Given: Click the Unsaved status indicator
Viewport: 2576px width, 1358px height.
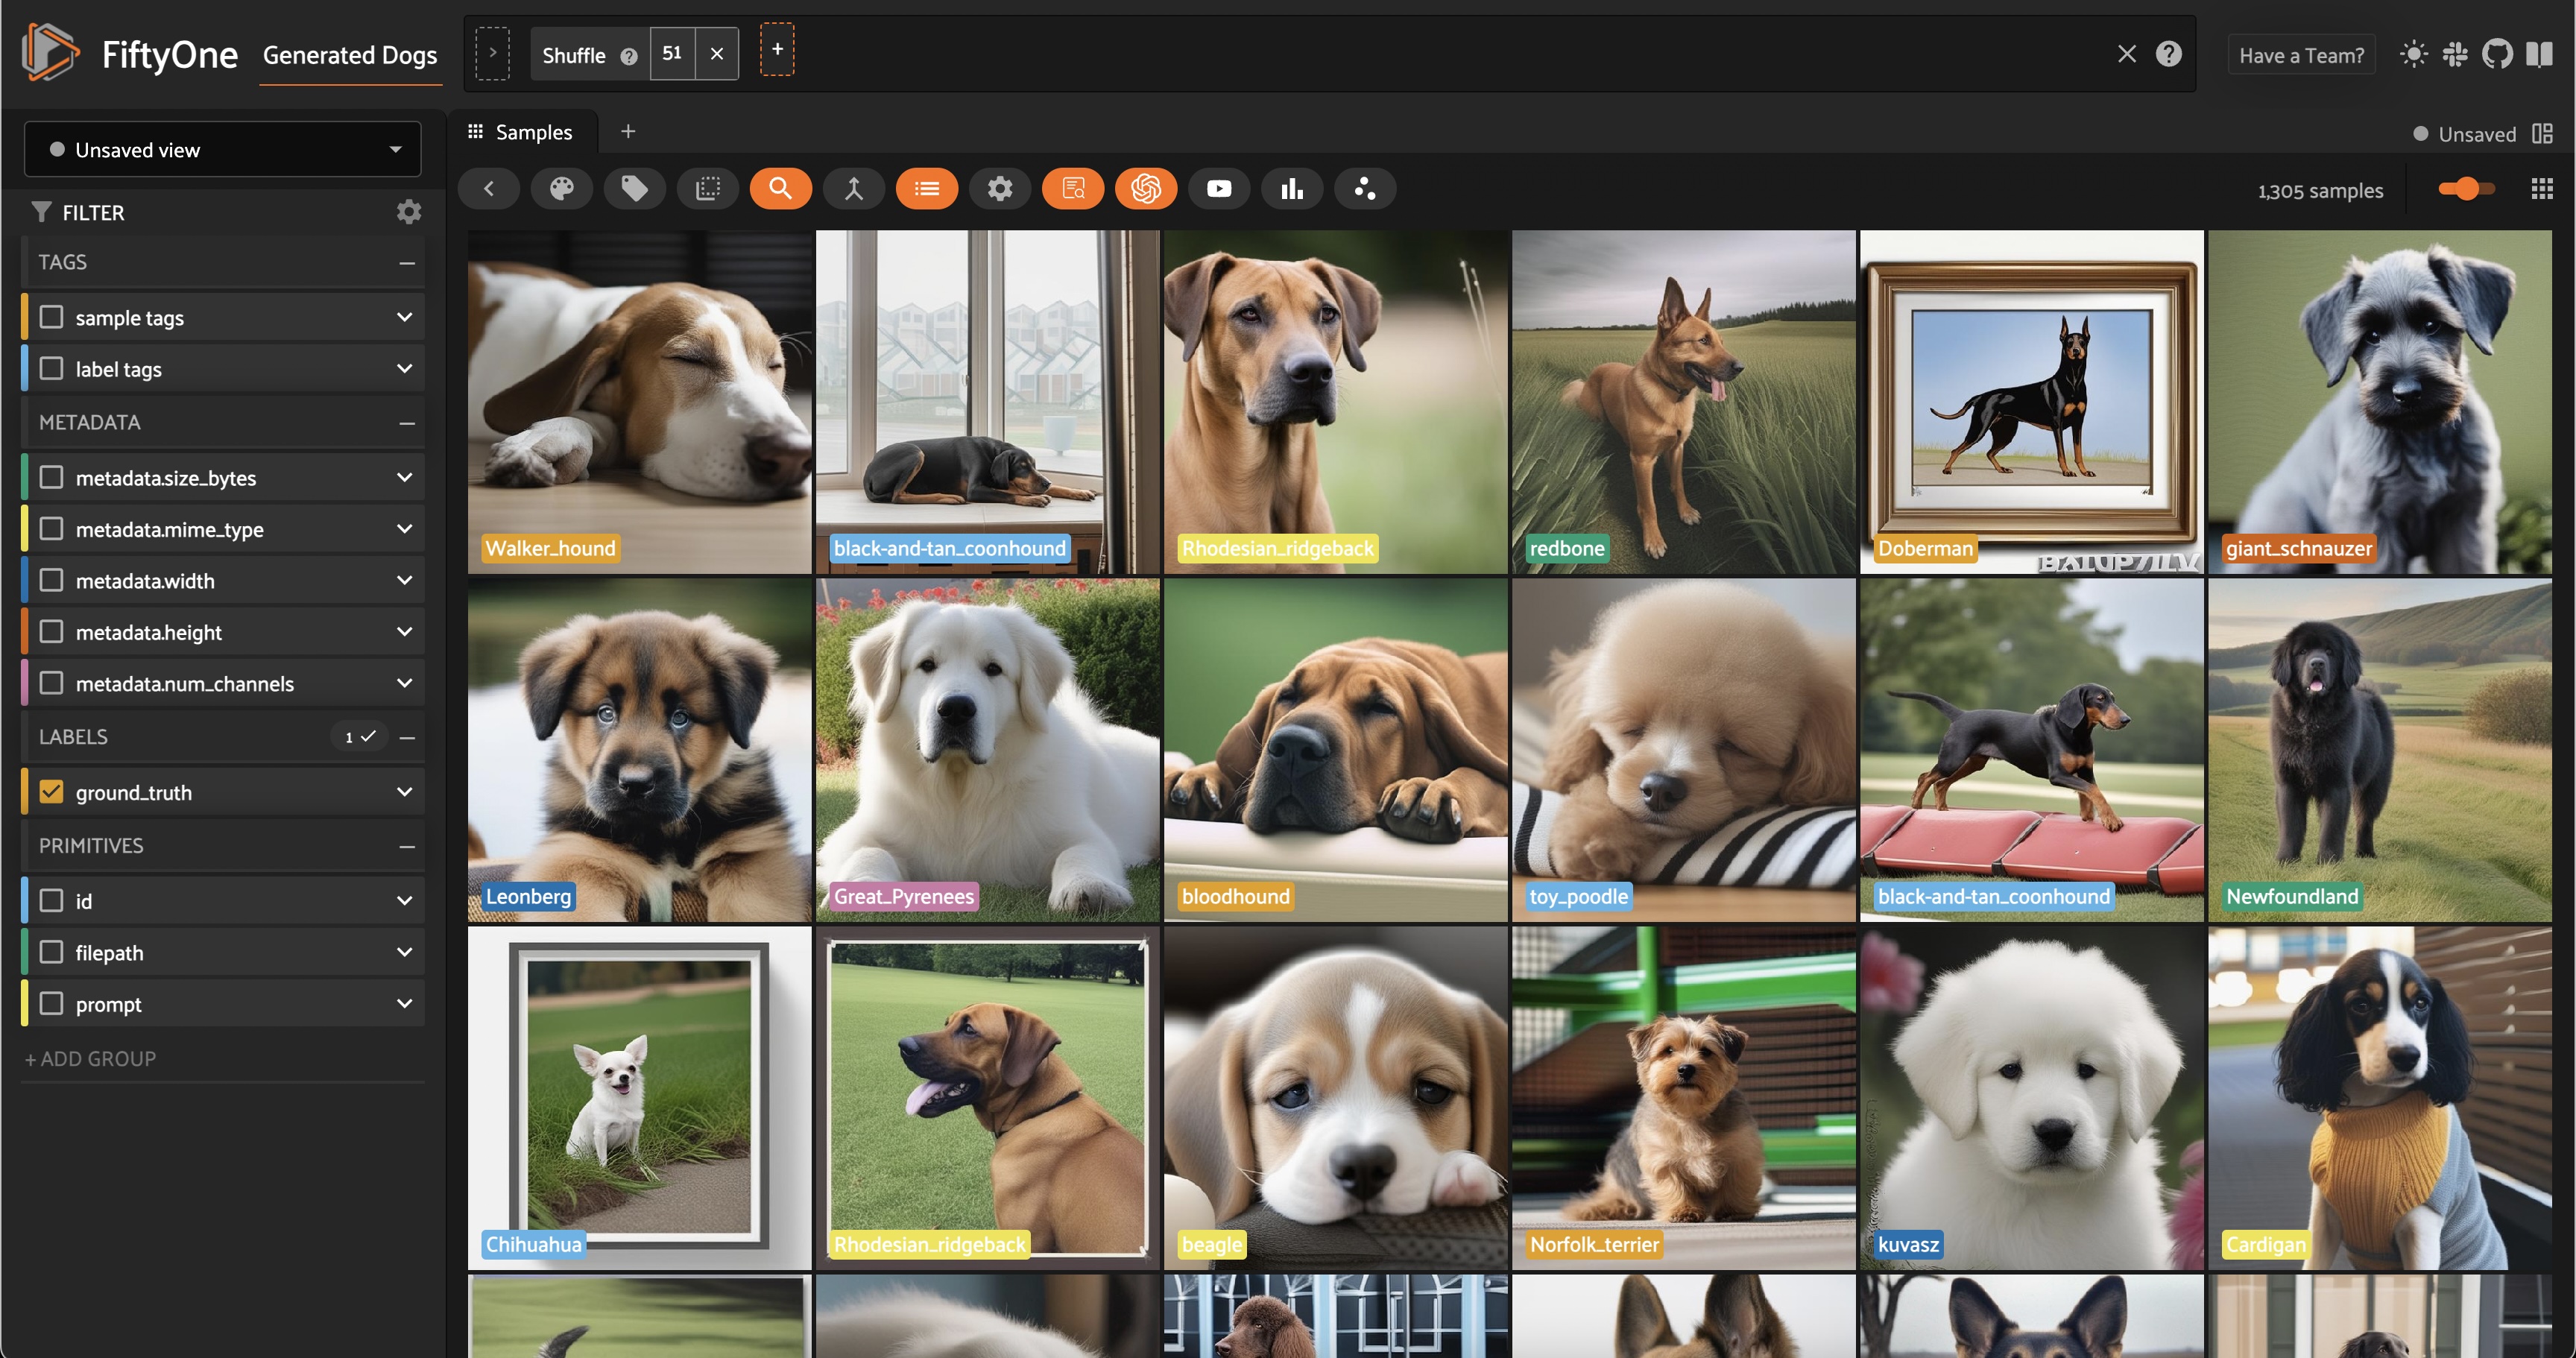Looking at the screenshot, I should pos(2464,133).
